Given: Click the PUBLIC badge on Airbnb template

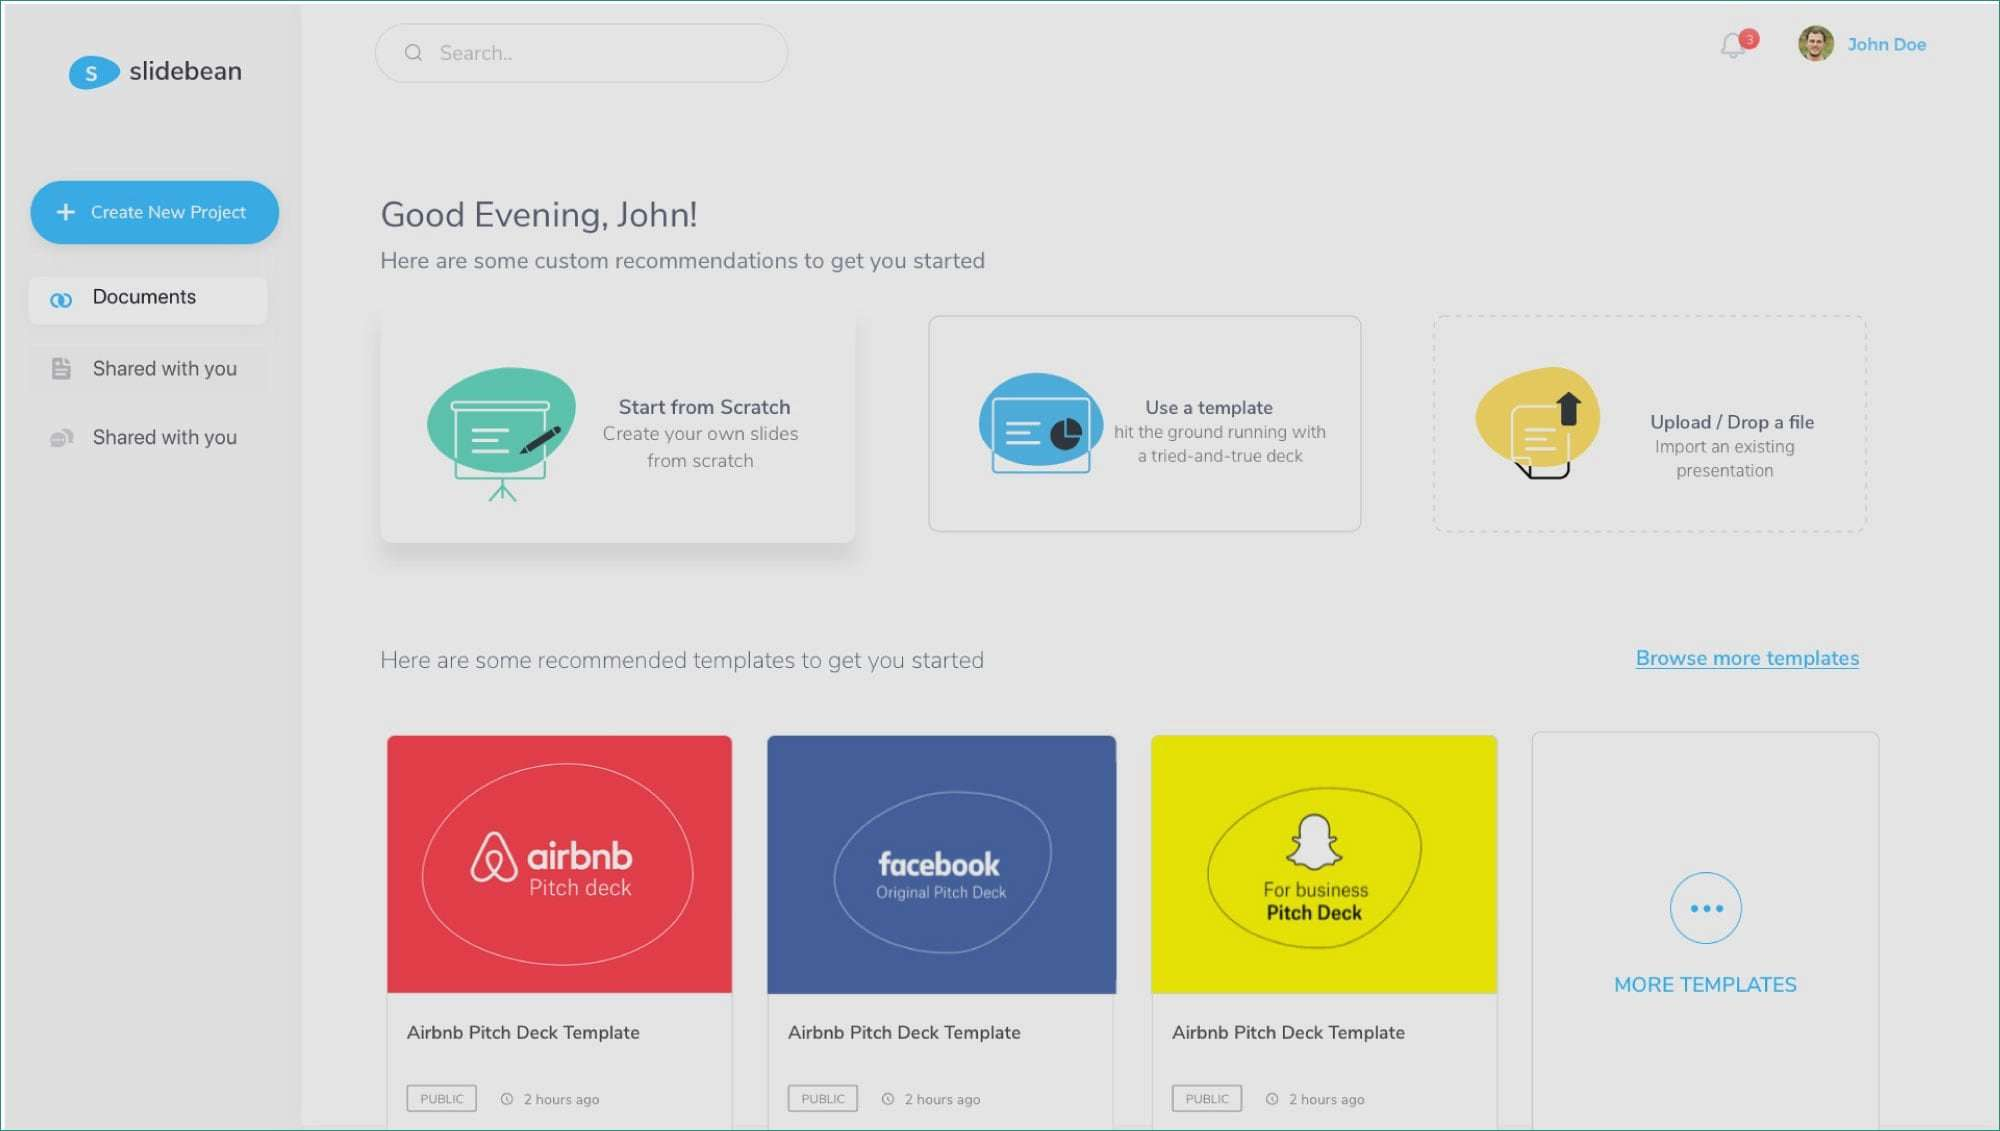Looking at the screenshot, I should point(441,1098).
